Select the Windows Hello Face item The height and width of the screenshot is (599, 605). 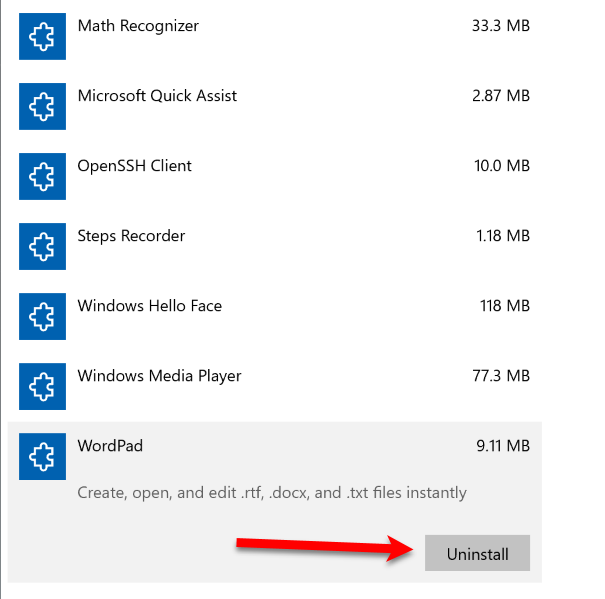click(x=149, y=306)
